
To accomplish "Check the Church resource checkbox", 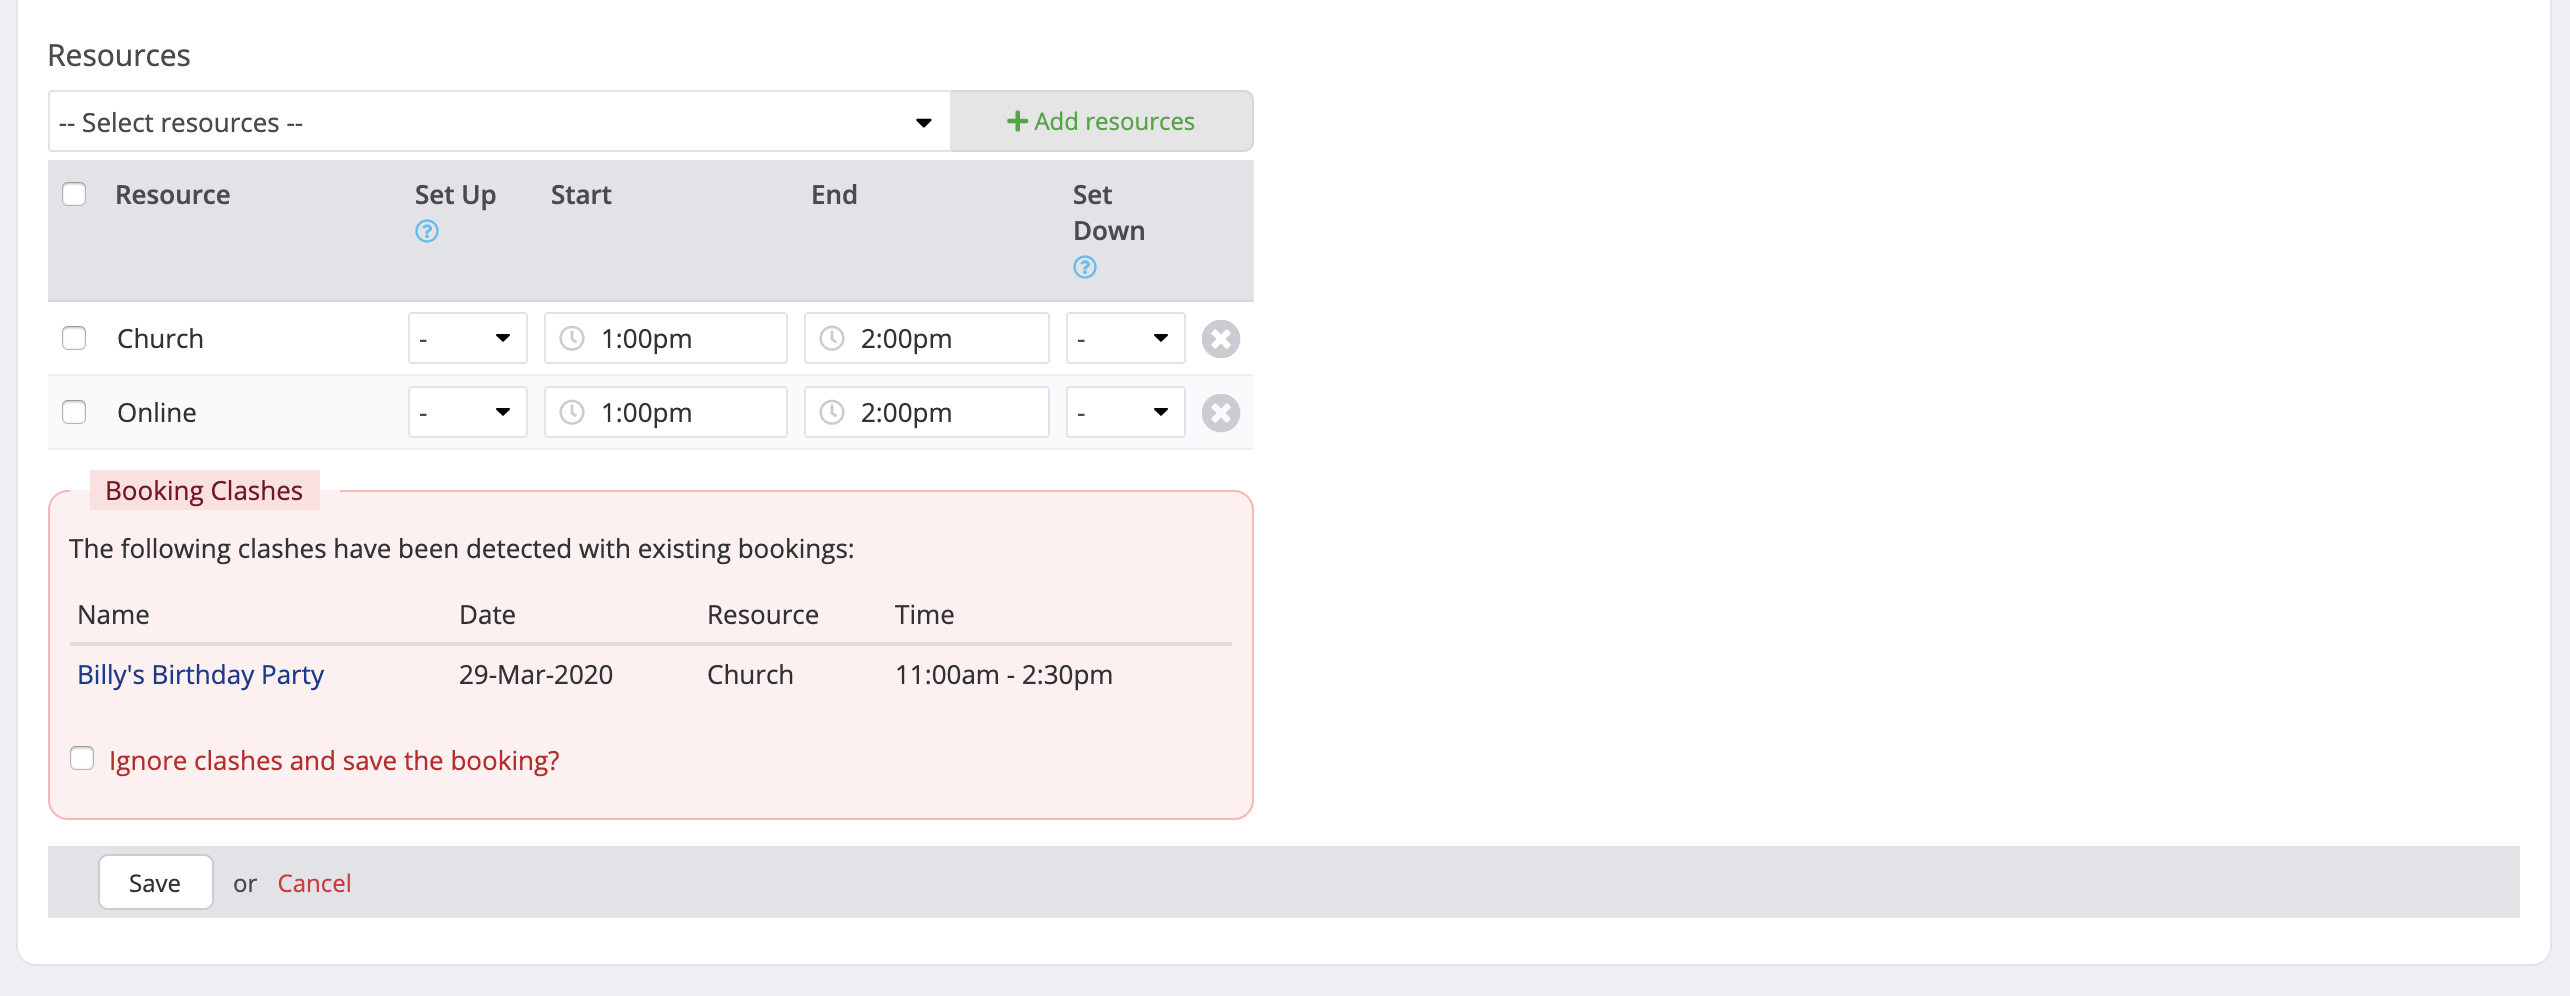I will pyautogui.click(x=74, y=338).
